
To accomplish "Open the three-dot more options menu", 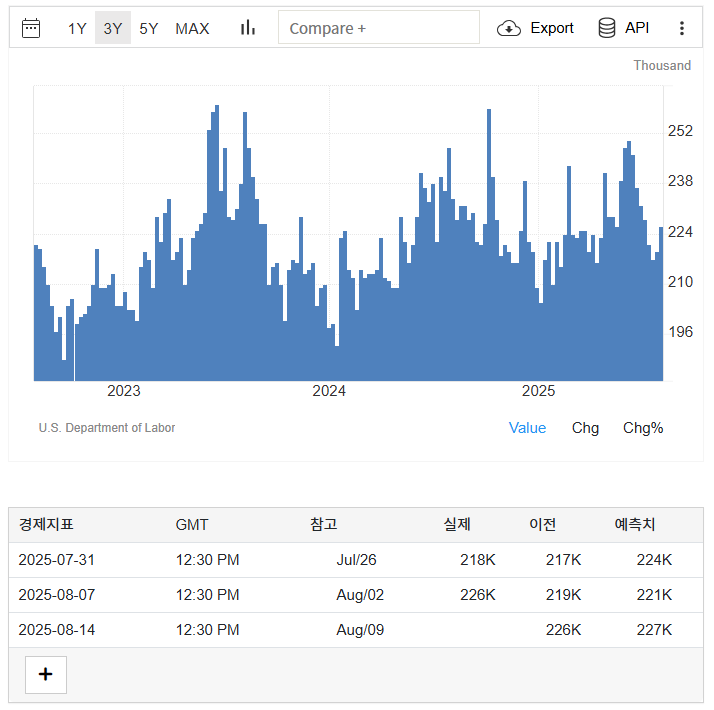I will point(682,28).
